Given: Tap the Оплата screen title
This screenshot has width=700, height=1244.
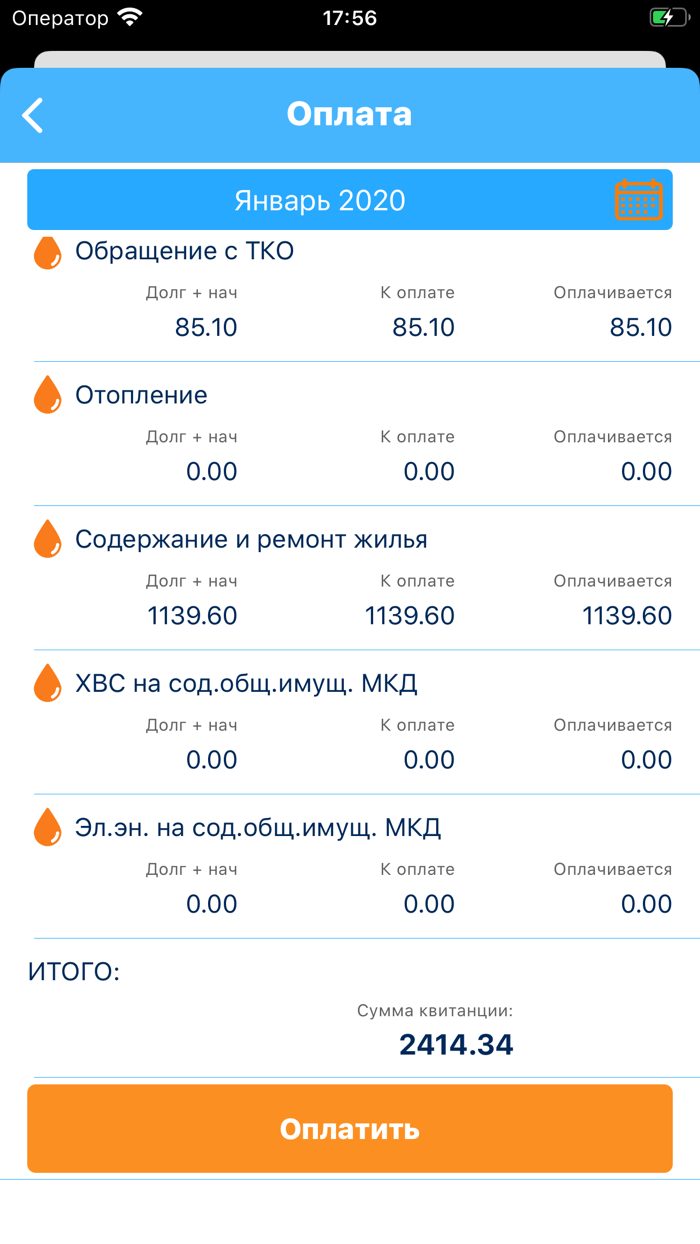Looking at the screenshot, I should [350, 113].
